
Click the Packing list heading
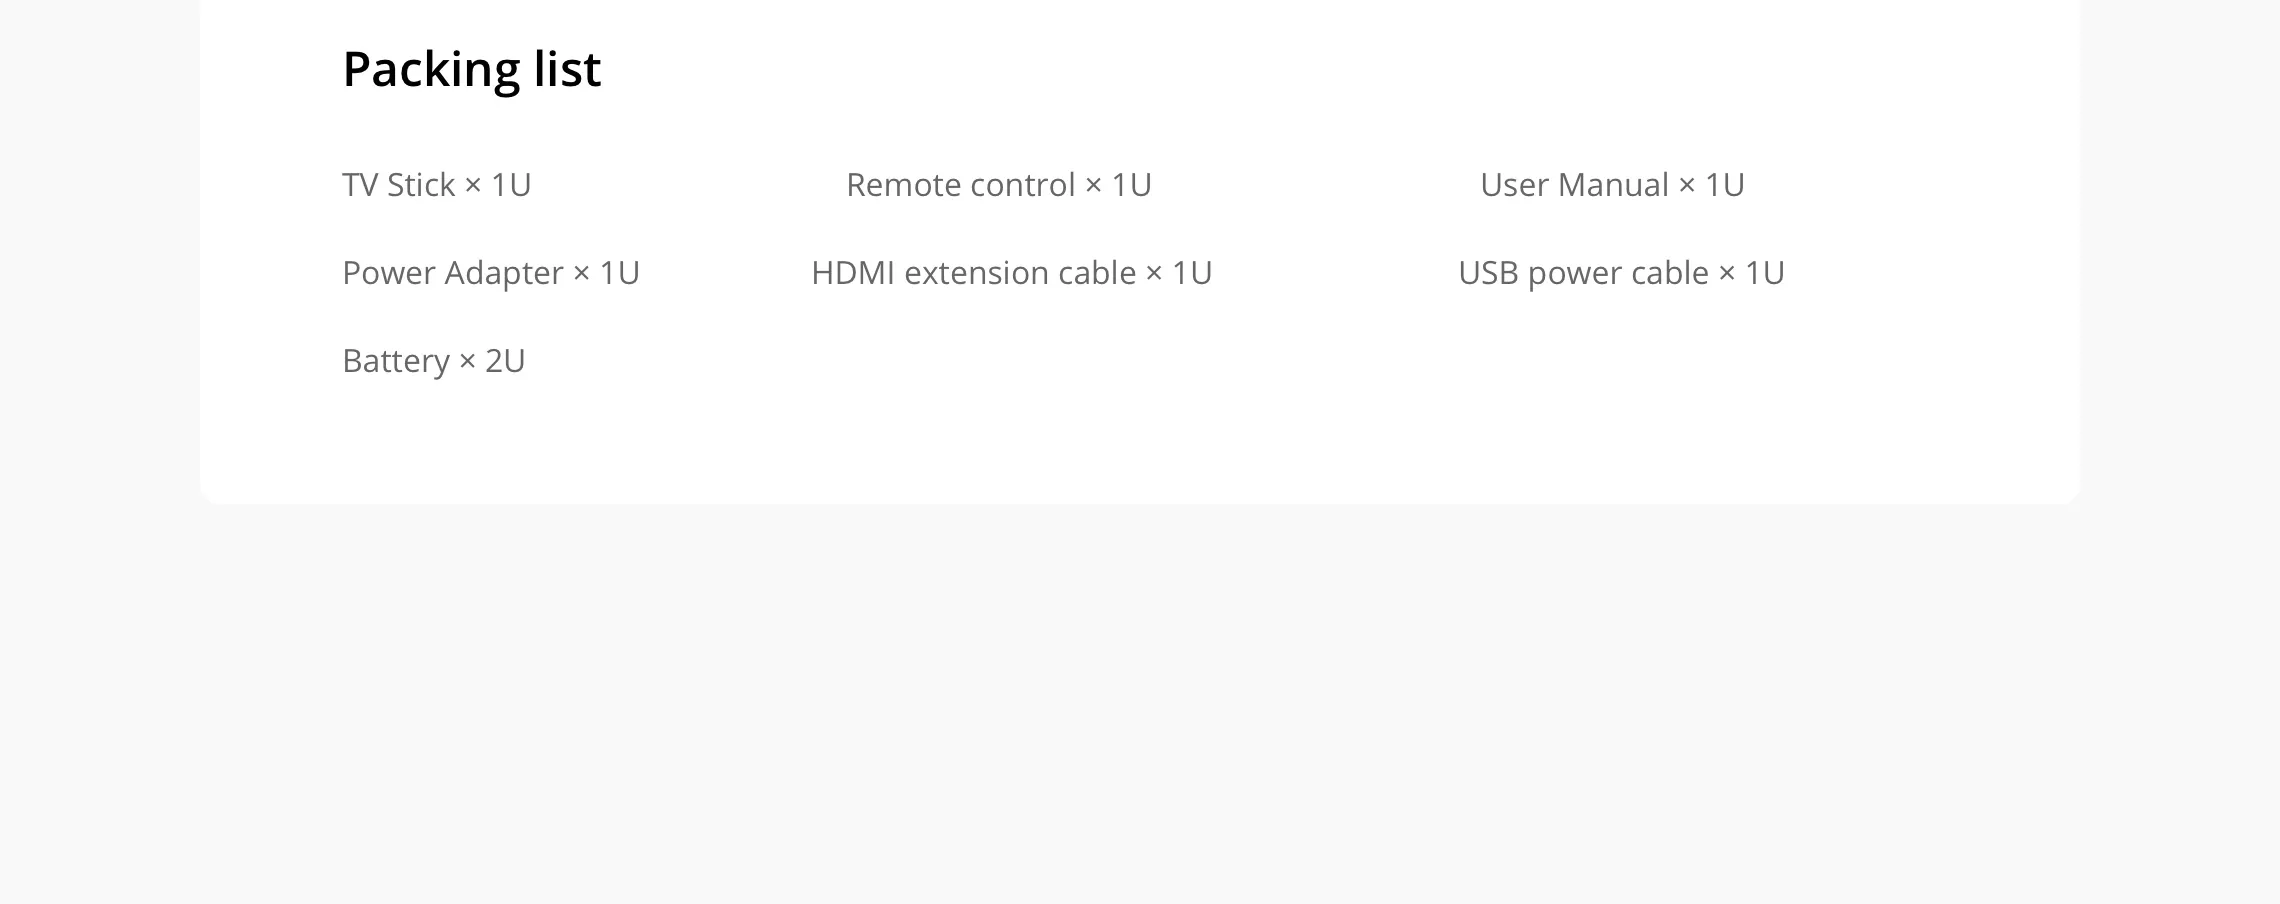[471, 70]
